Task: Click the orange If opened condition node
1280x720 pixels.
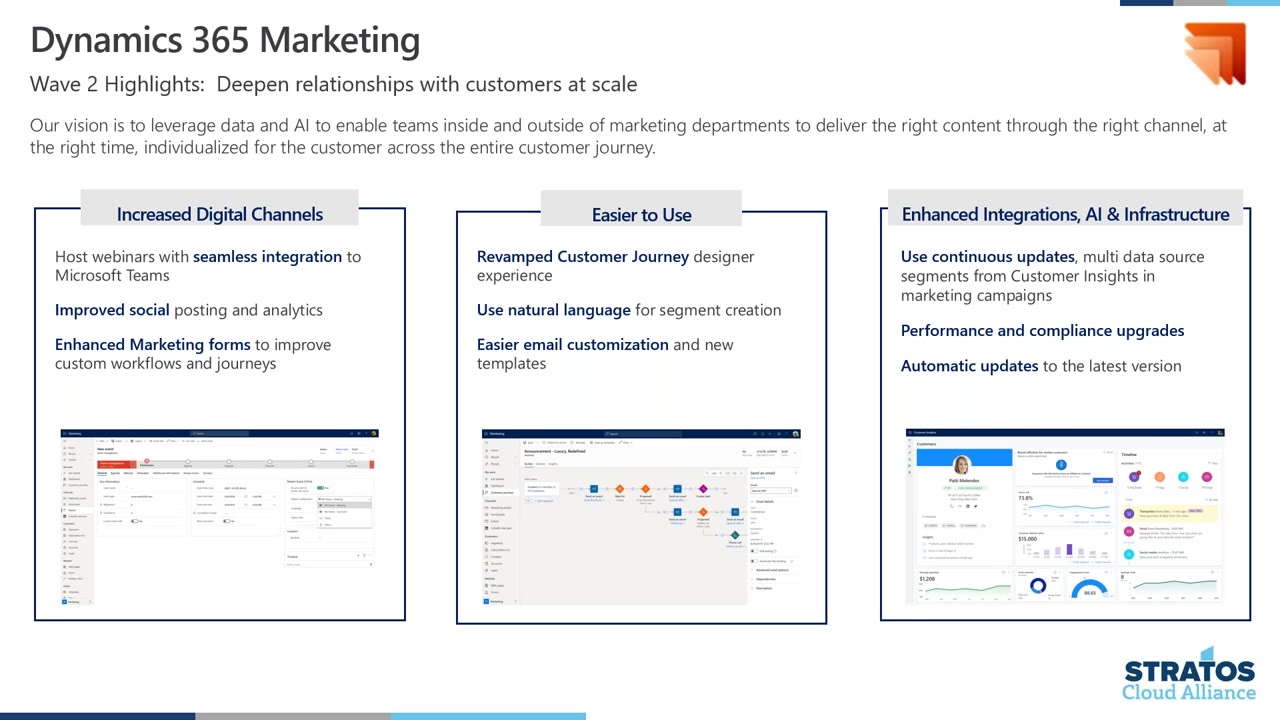Action: [x=645, y=489]
